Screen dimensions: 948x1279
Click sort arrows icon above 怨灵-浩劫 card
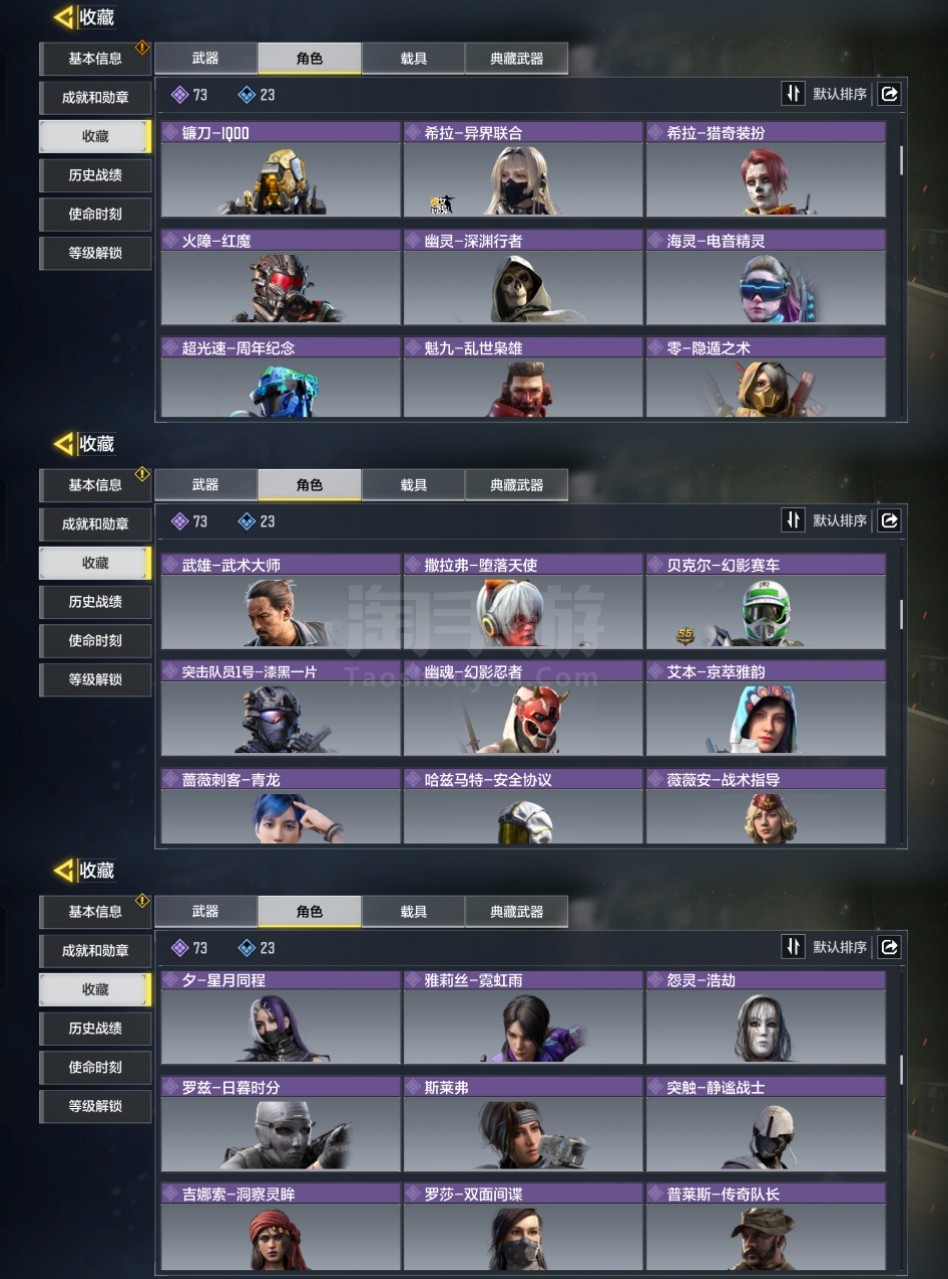pyautogui.click(x=793, y=946)
